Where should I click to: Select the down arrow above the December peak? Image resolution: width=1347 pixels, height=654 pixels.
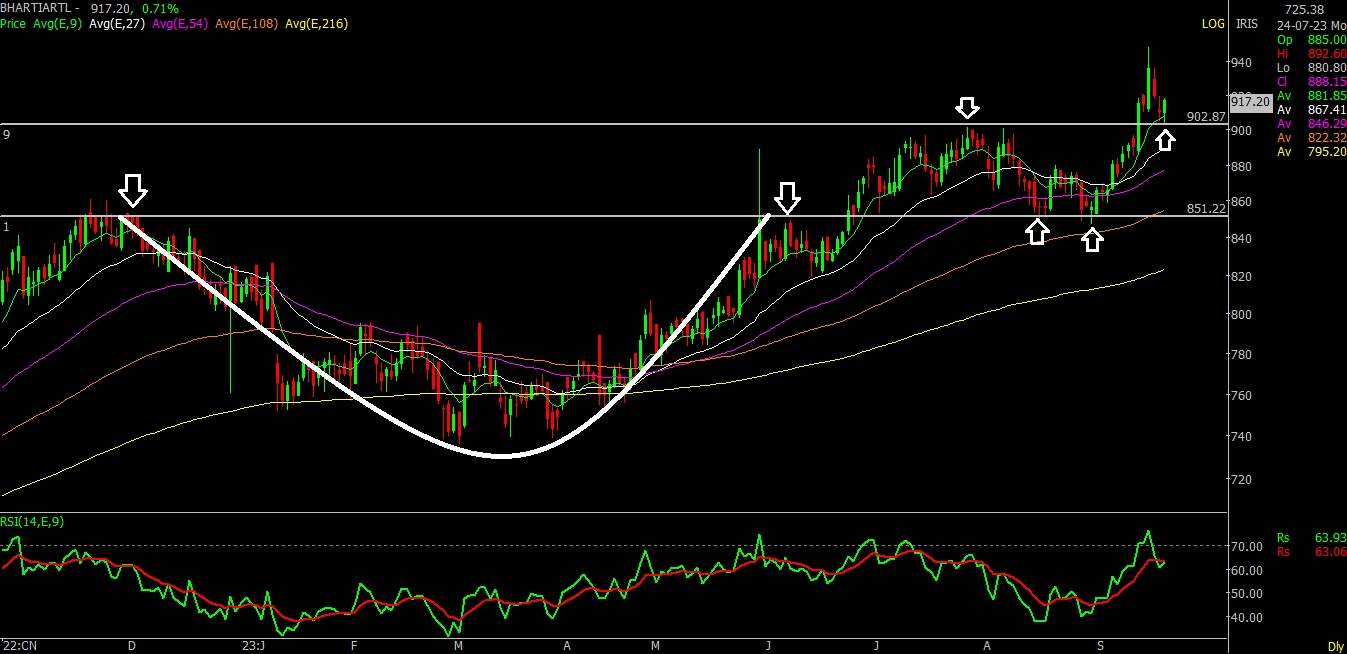(x=133, y=188)
